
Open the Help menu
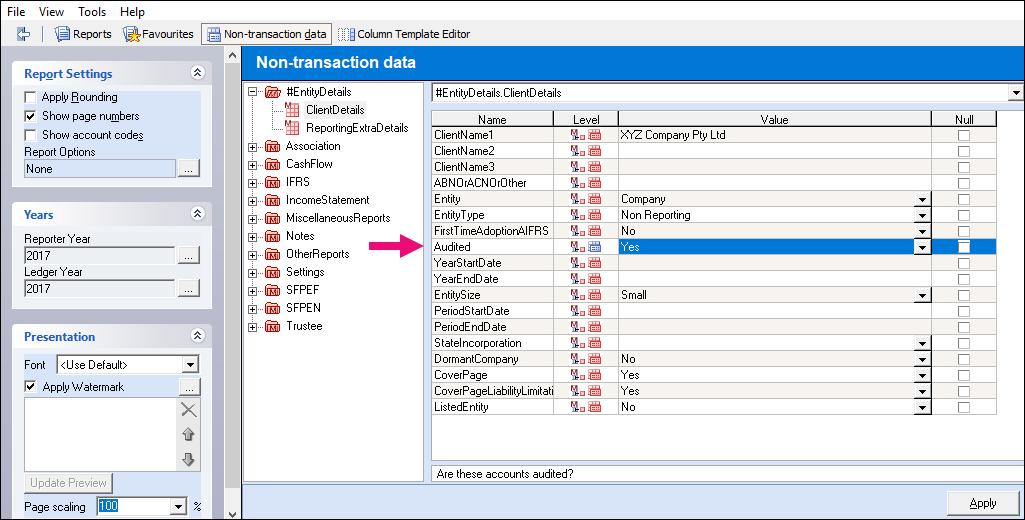[x=132, y=12]
